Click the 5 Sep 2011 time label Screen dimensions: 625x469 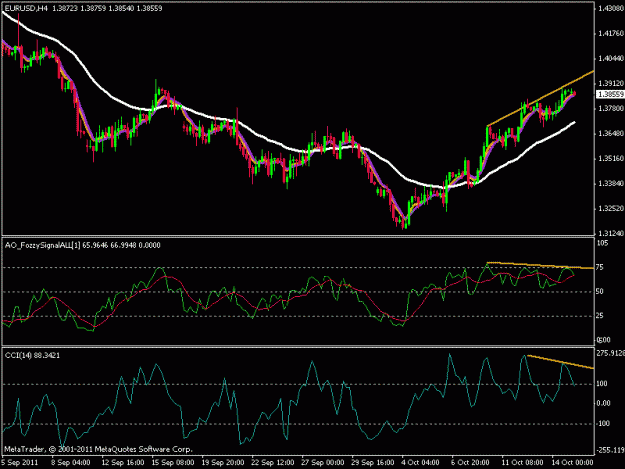coord(20,462)
